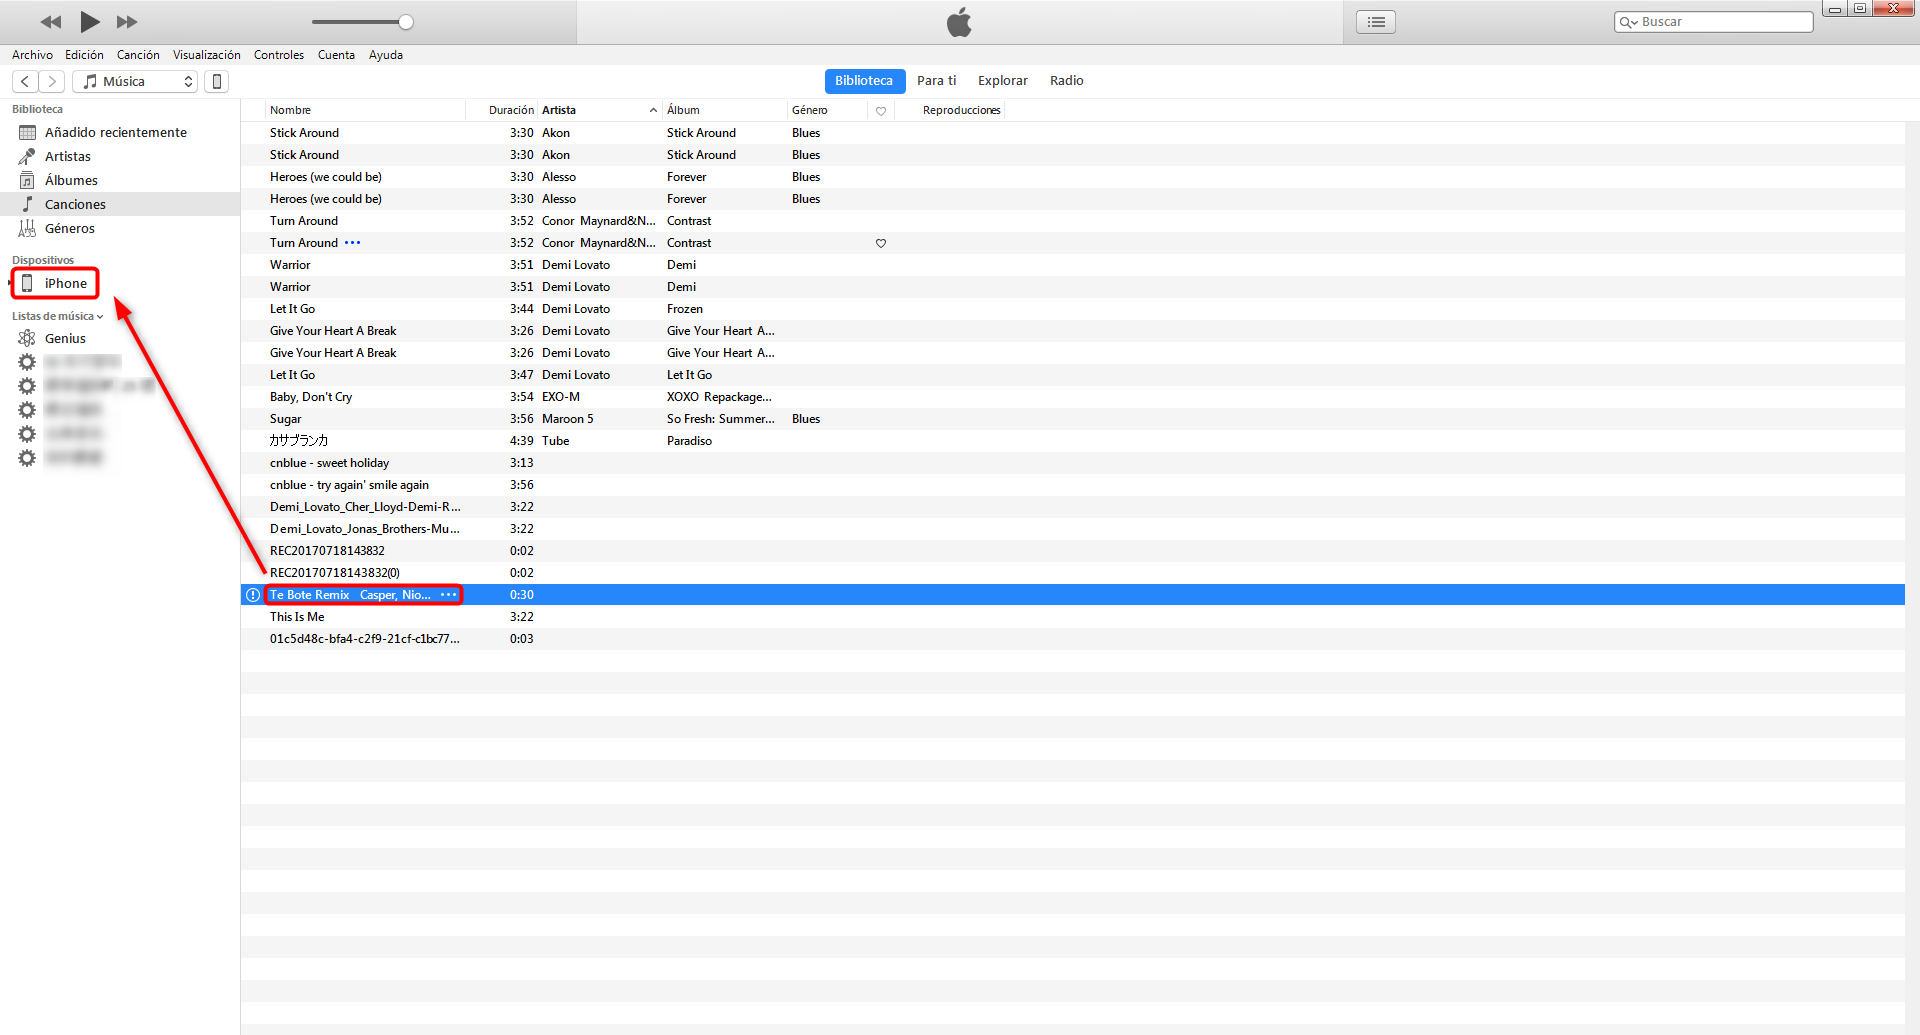Click the rewind icon

(x=50, y=21)
